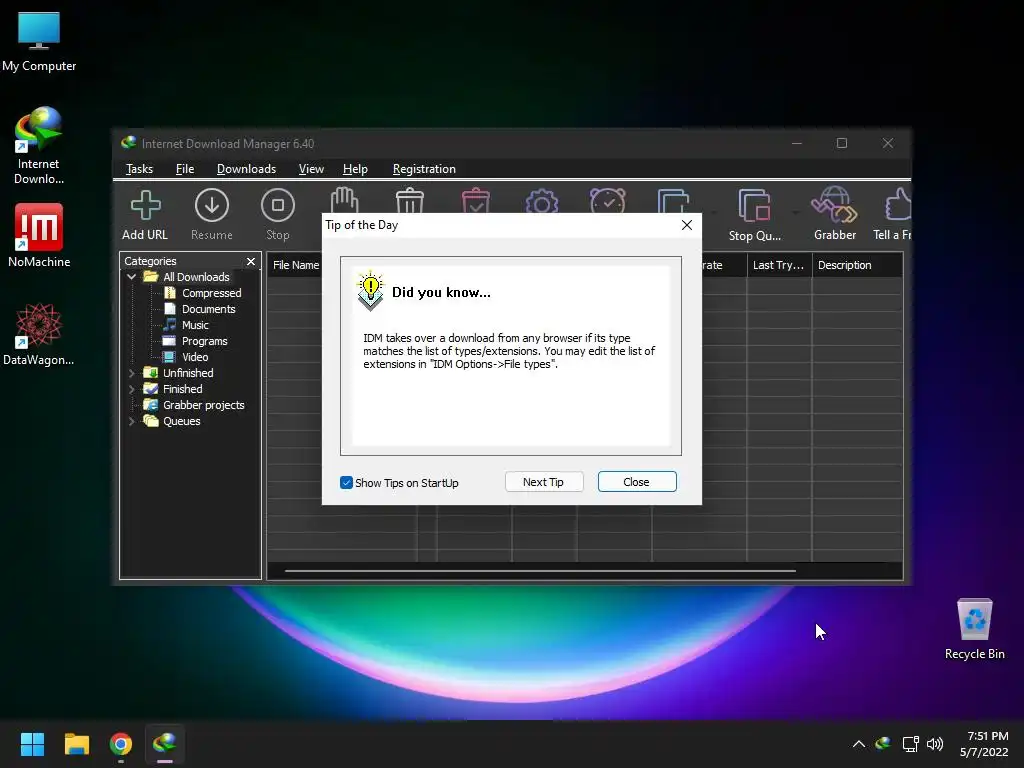Open the File menu
Image resolution: width=1024 pixels, height=768 pixels.
(185, 169)
